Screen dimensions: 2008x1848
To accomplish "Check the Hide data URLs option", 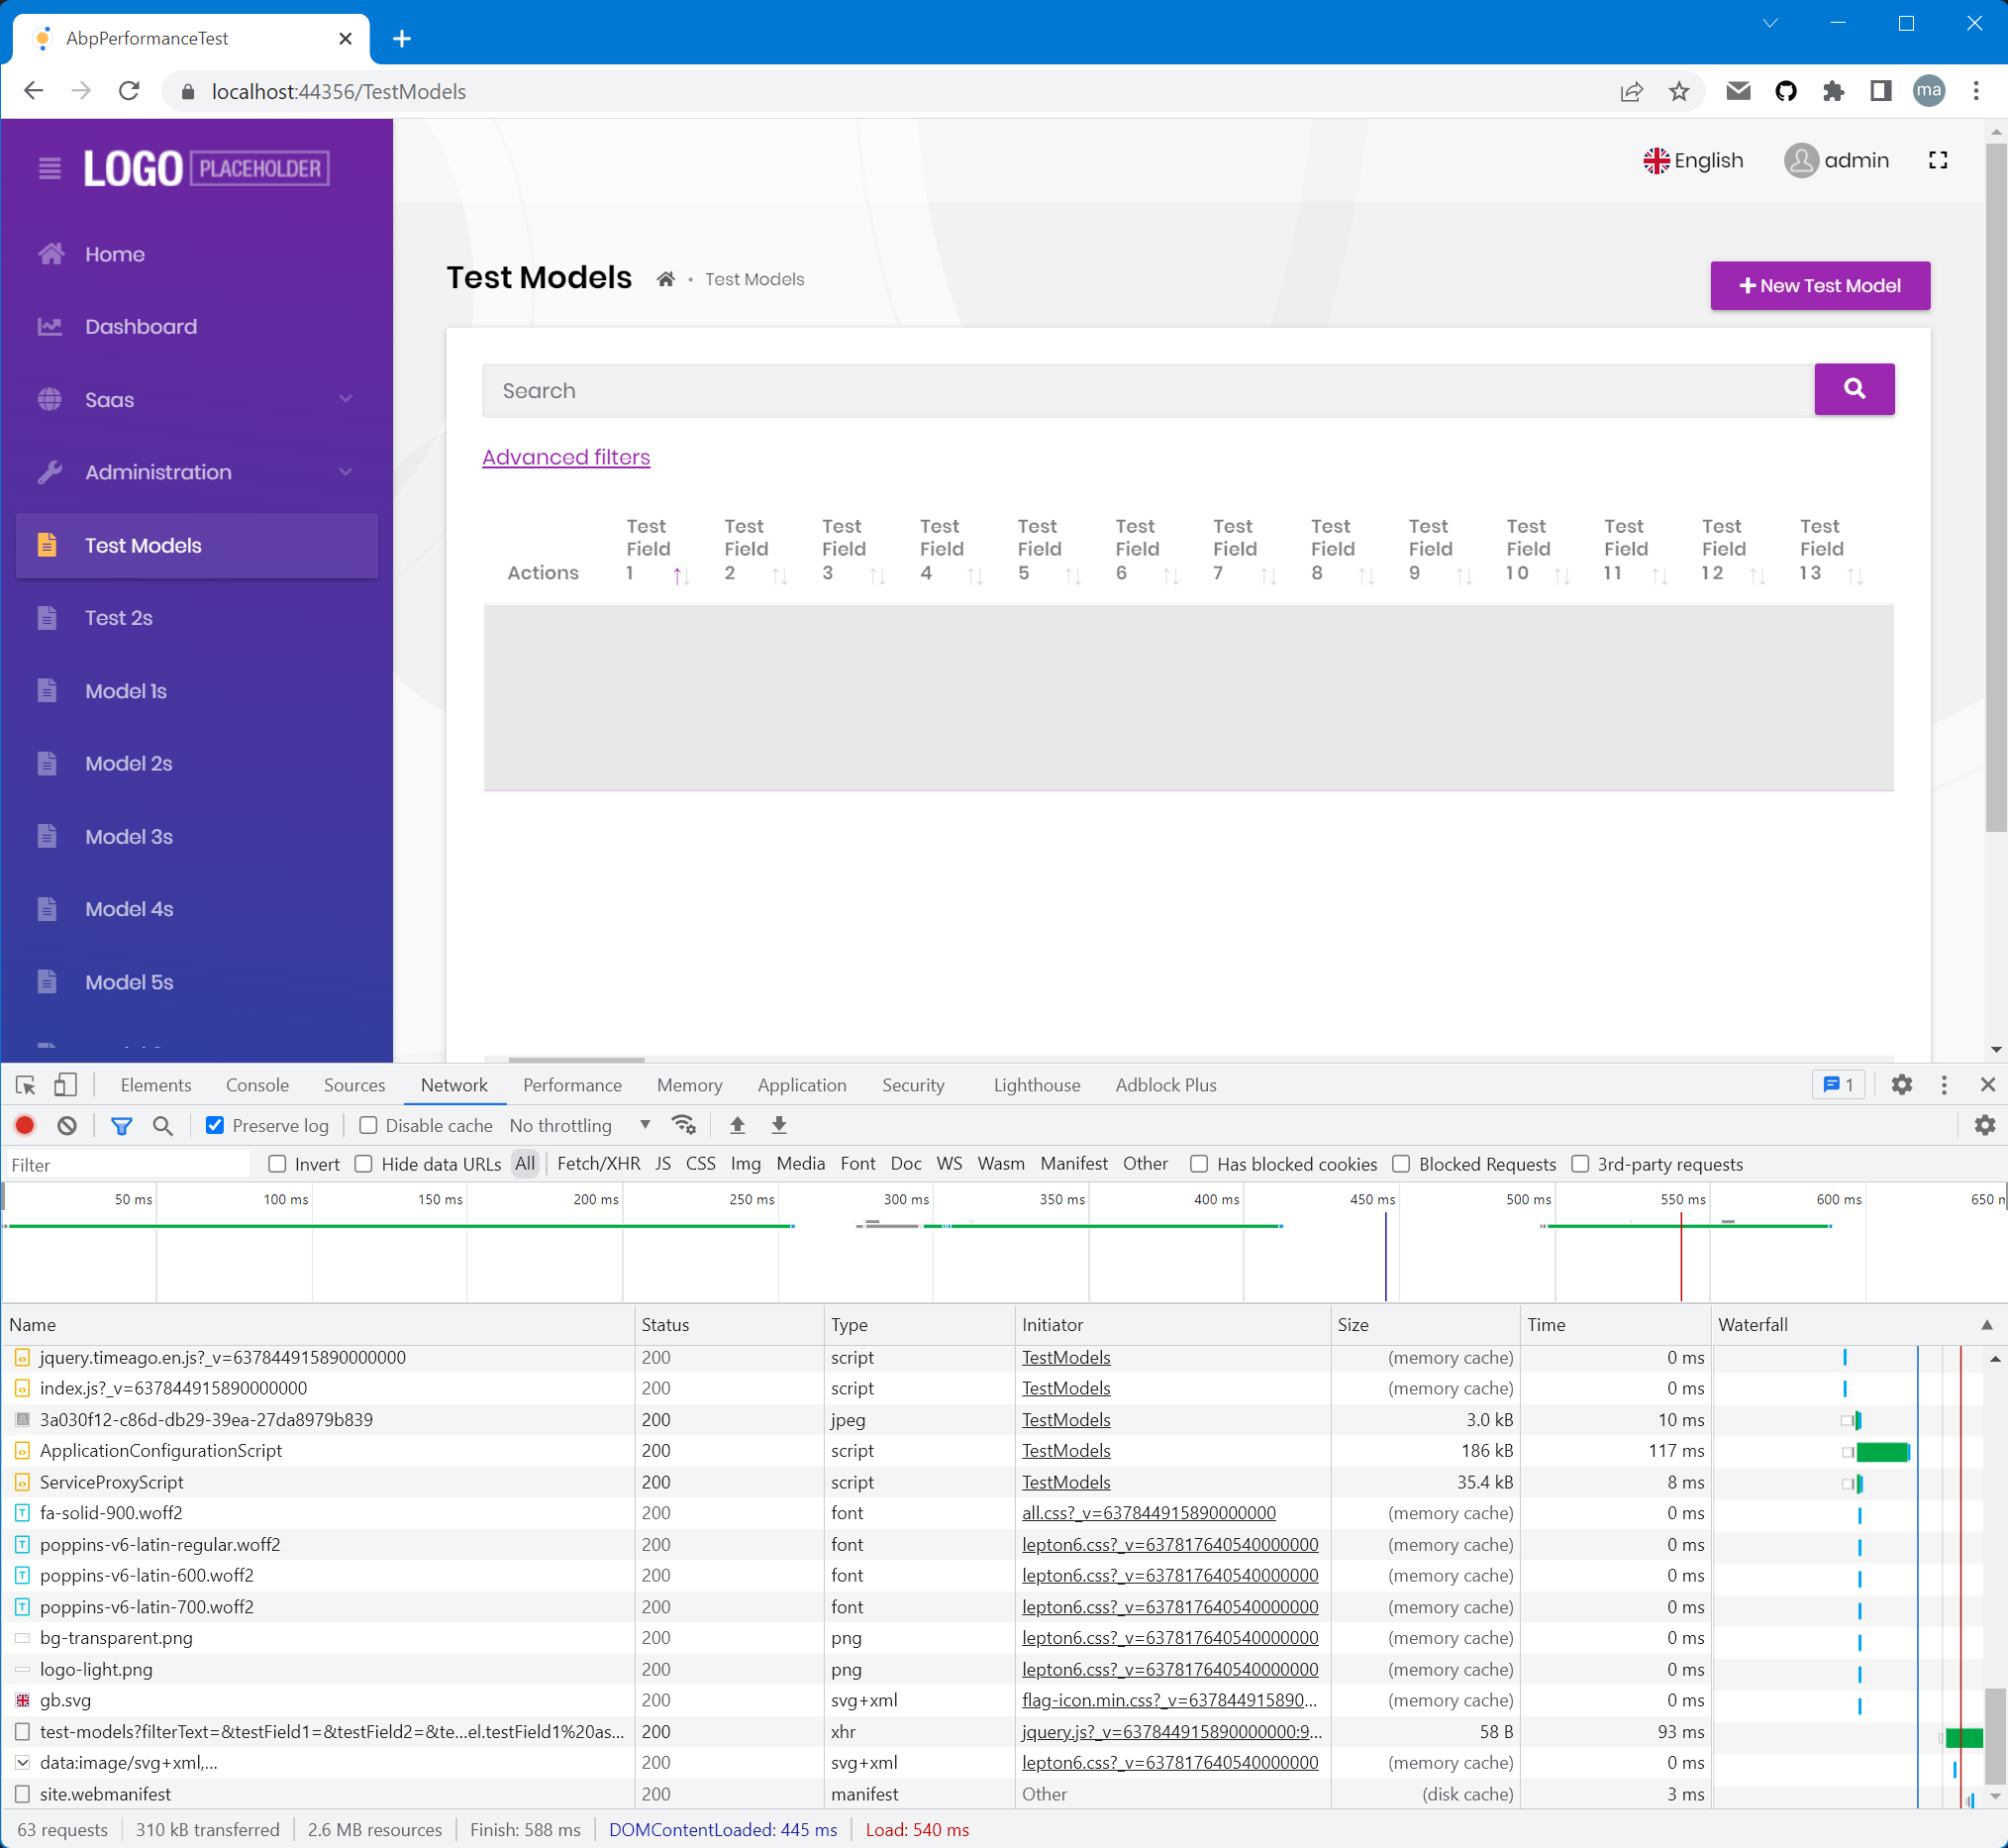I will (364, 1164).
